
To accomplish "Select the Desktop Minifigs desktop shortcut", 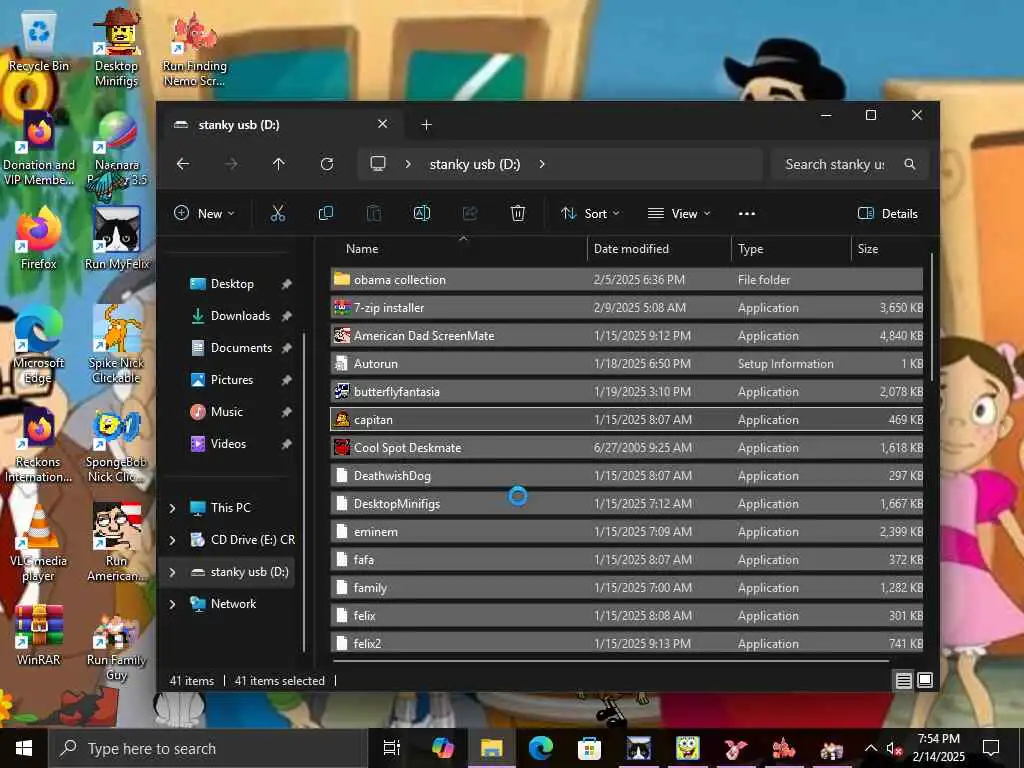I will point(116,47).
